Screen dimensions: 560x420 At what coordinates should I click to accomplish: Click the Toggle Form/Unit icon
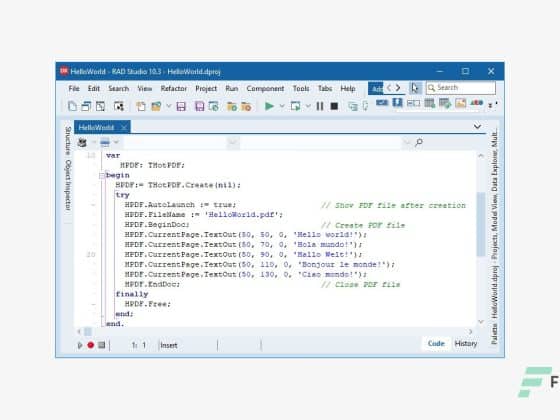point(119,106)
